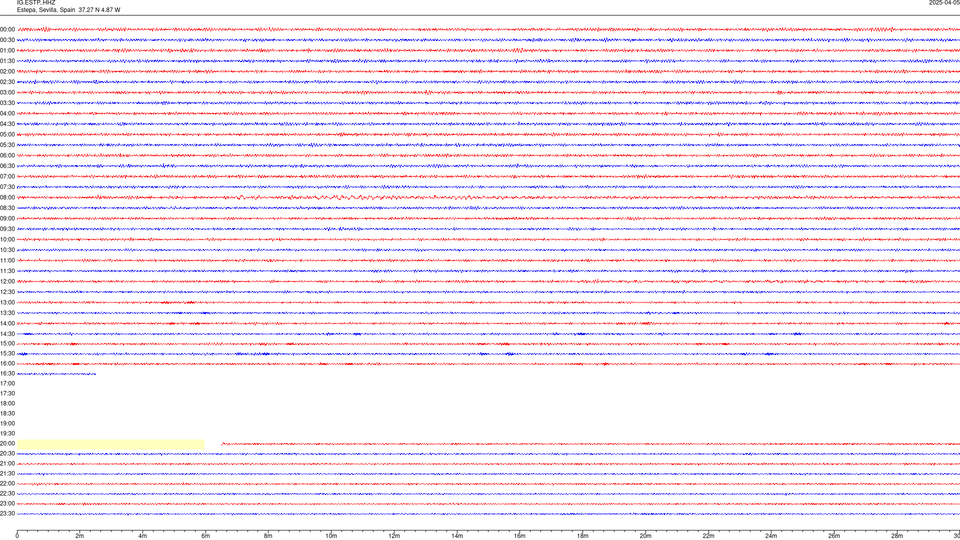Click the short blue trace segment at 16:30

[x=56, y=373]
